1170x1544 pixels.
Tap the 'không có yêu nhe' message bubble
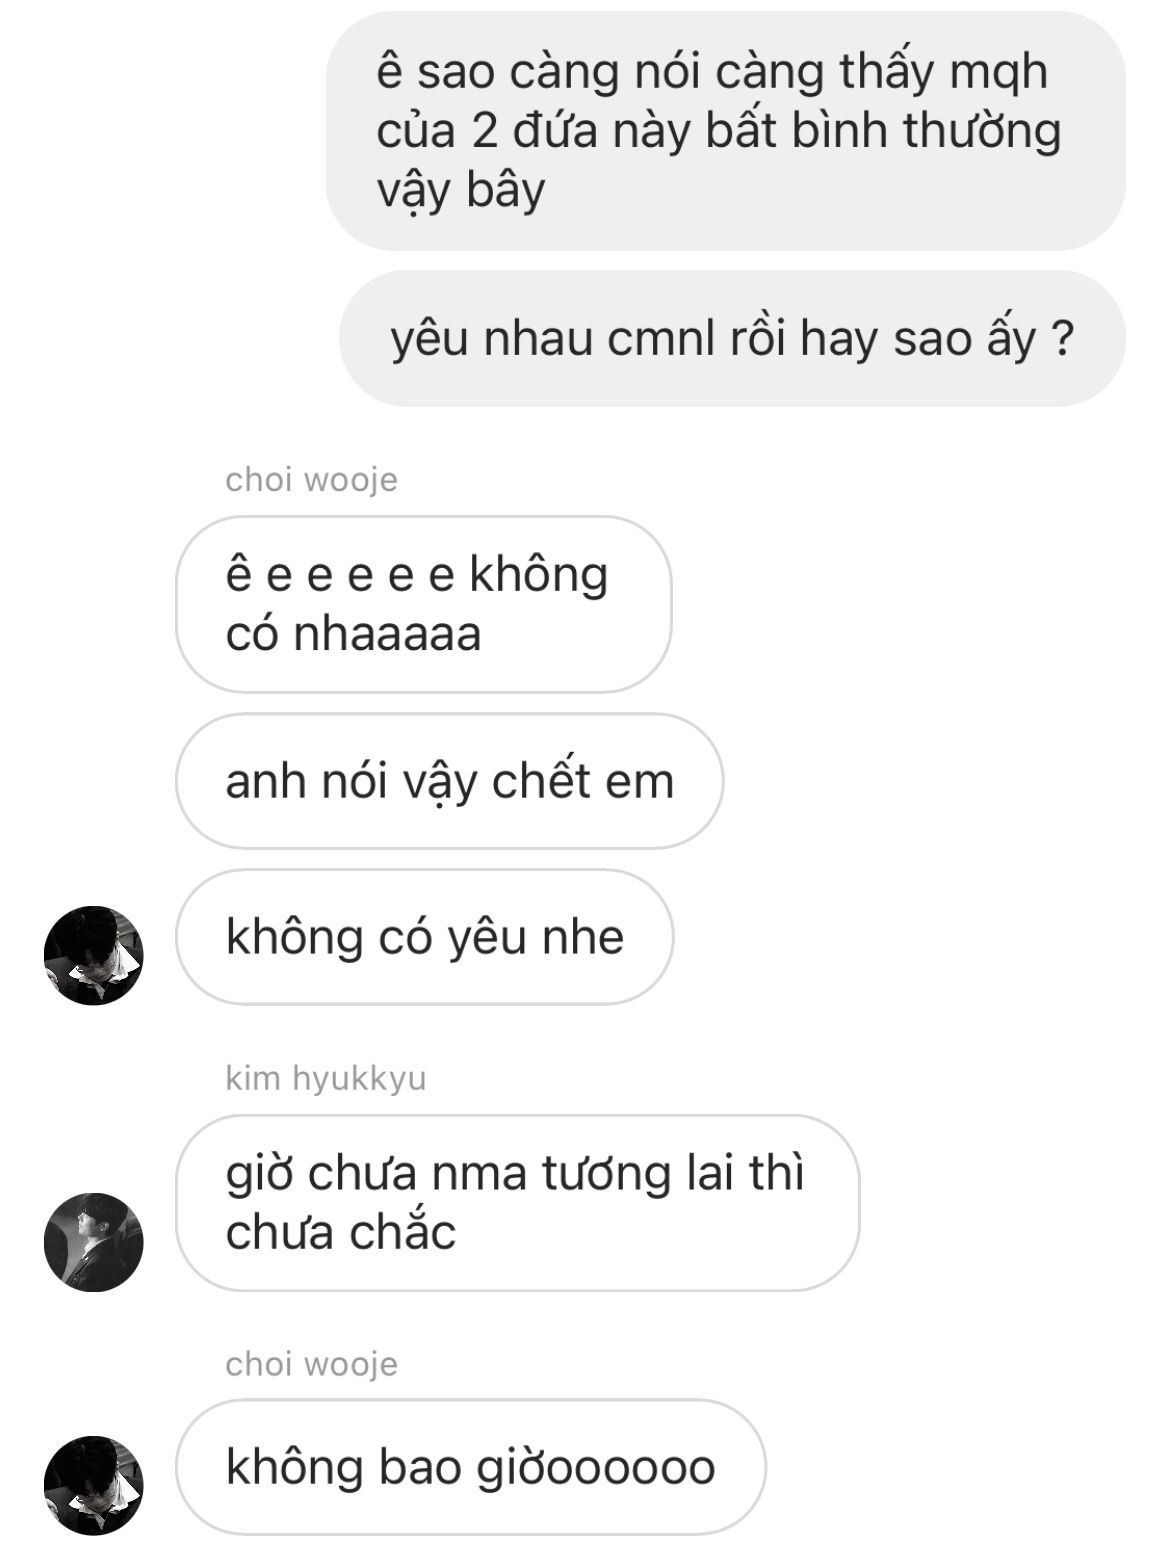coord(425,937)
